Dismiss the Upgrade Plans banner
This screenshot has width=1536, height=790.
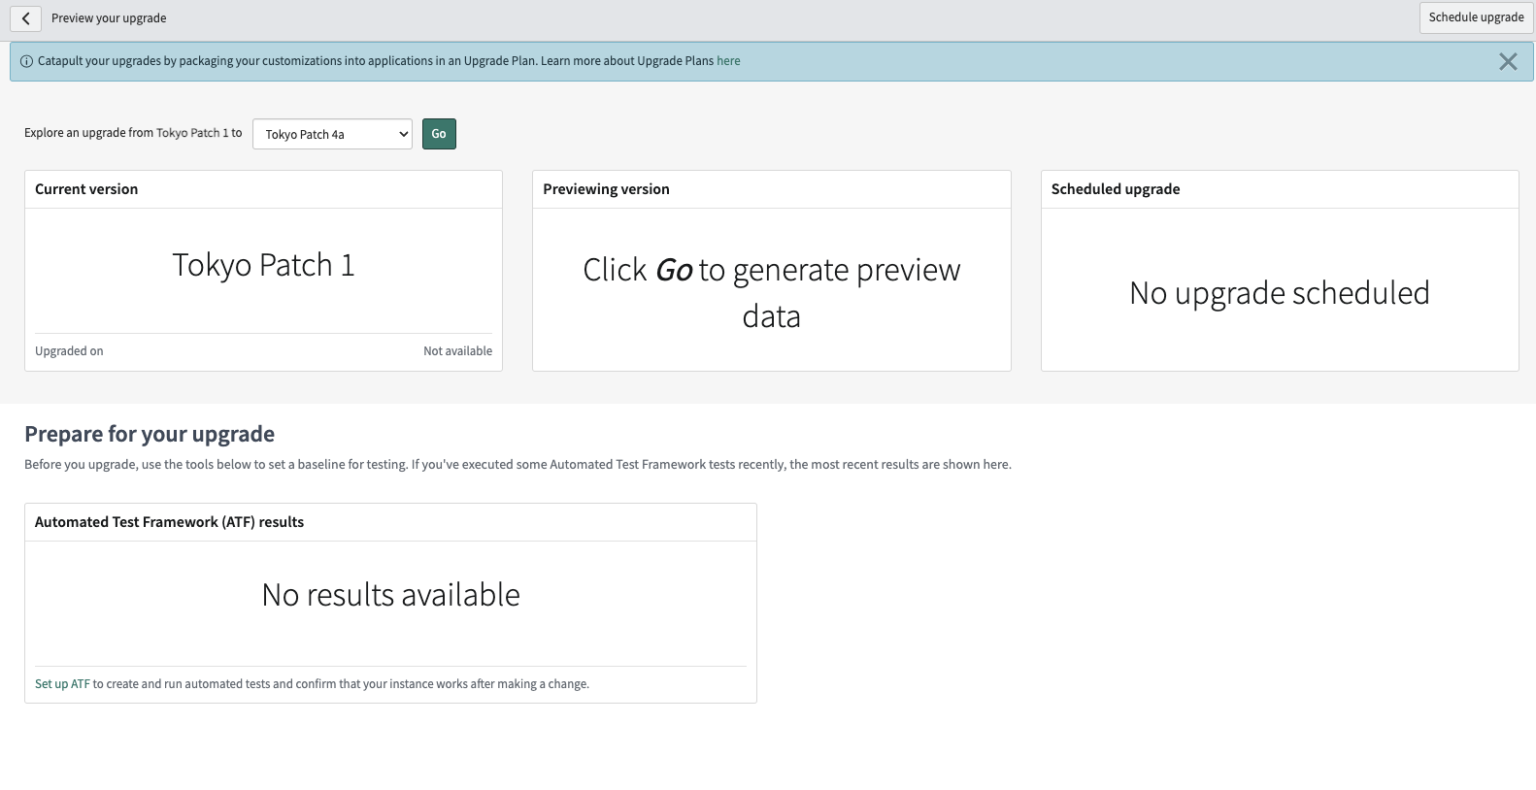click(1510, 61)
